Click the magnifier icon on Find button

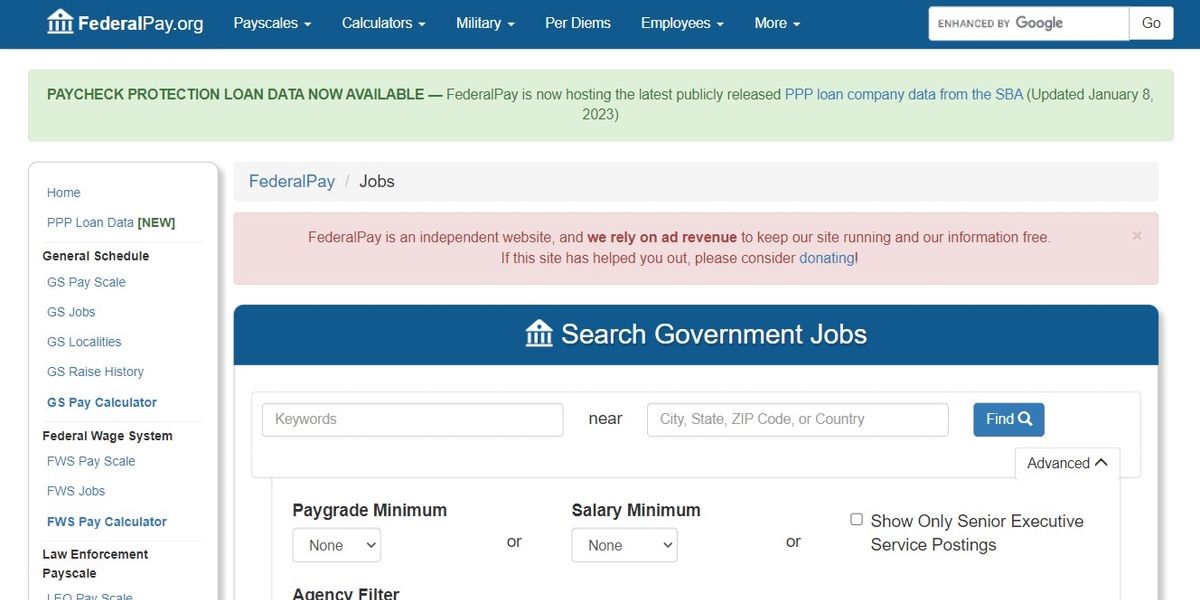[x=1025, y=419]
